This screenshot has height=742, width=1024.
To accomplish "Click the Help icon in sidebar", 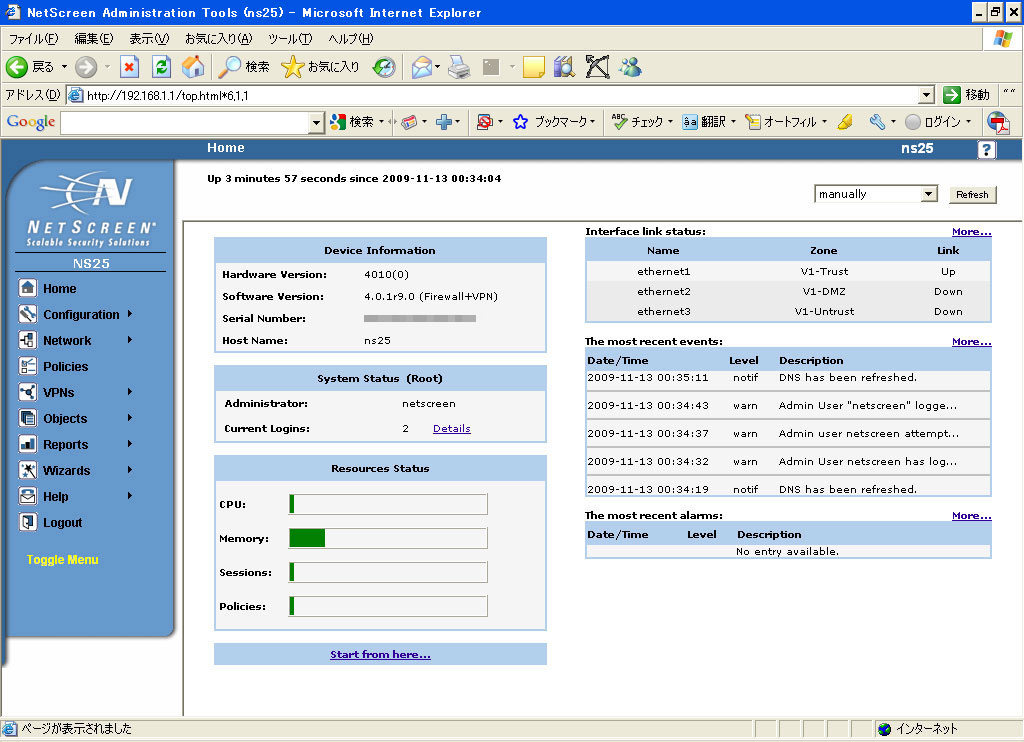I will [x=27, y=496].
